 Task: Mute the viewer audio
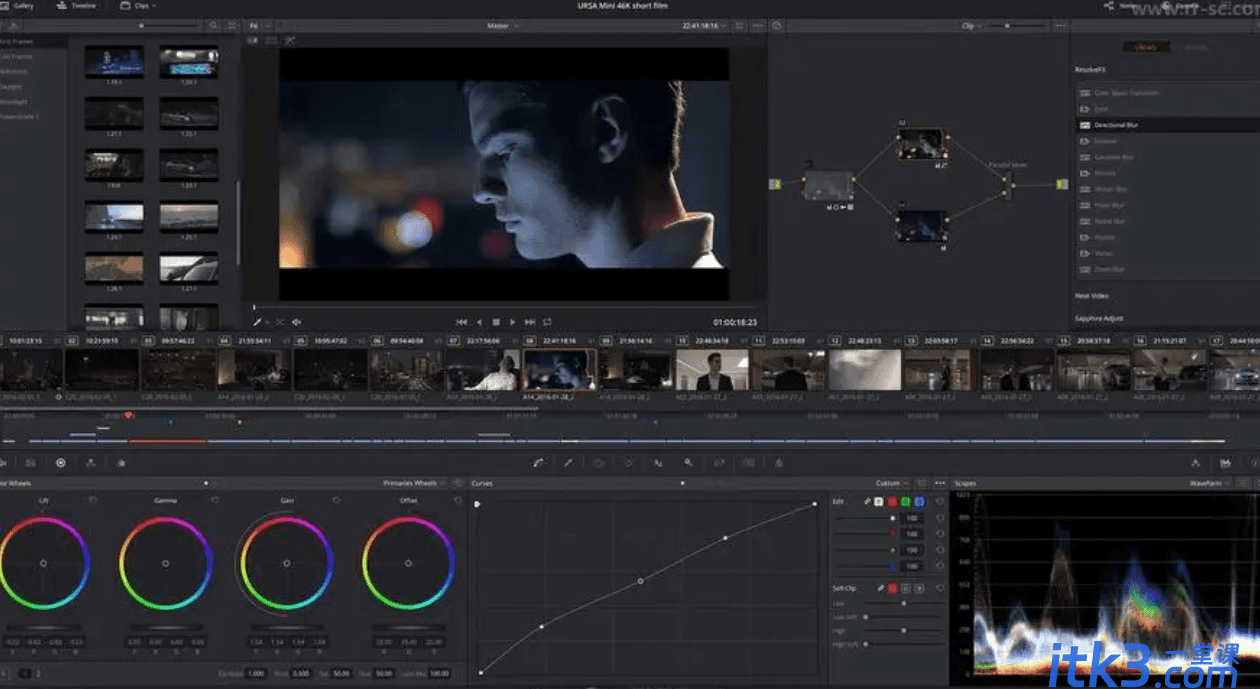(x=297, y=322)
